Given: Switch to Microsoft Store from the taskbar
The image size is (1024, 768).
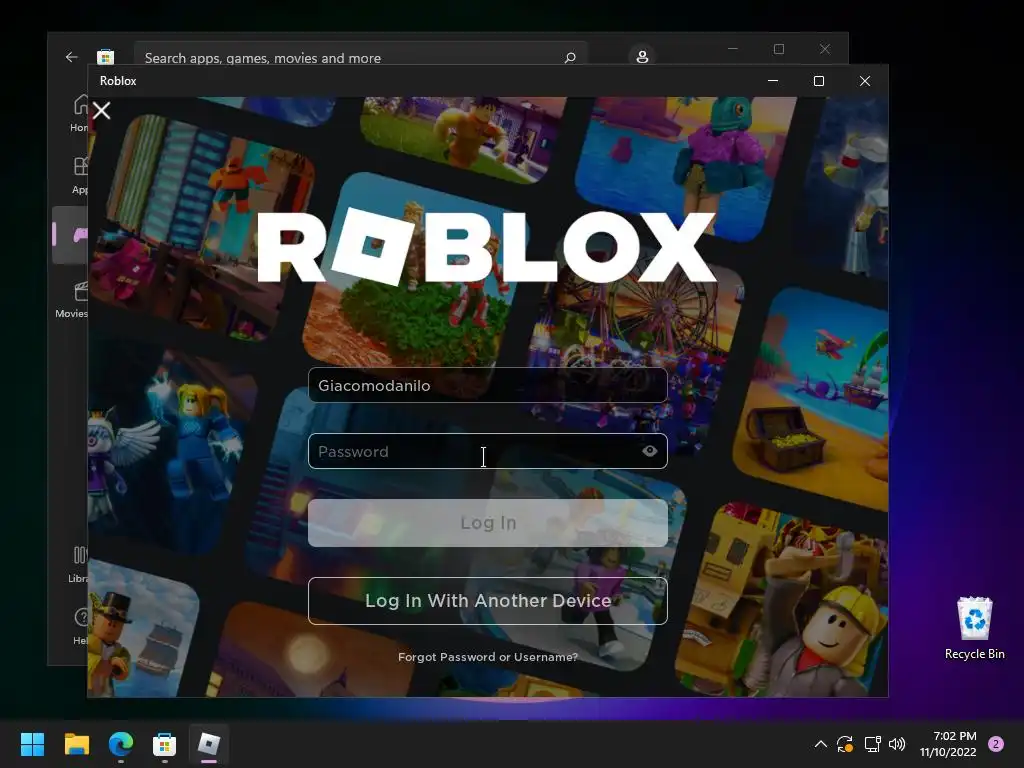Looking at the screenshot, I should click(x=165, y=743).
